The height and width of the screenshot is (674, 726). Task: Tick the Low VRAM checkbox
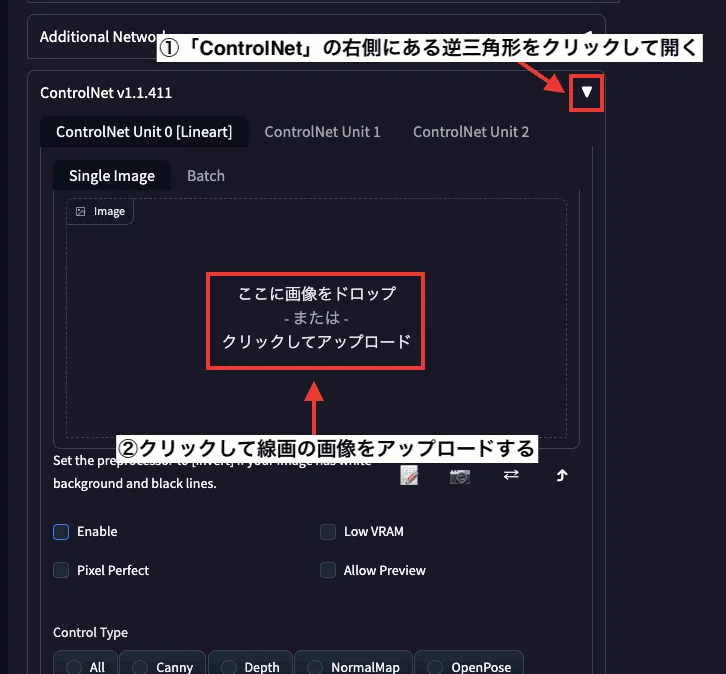point(328,532)
